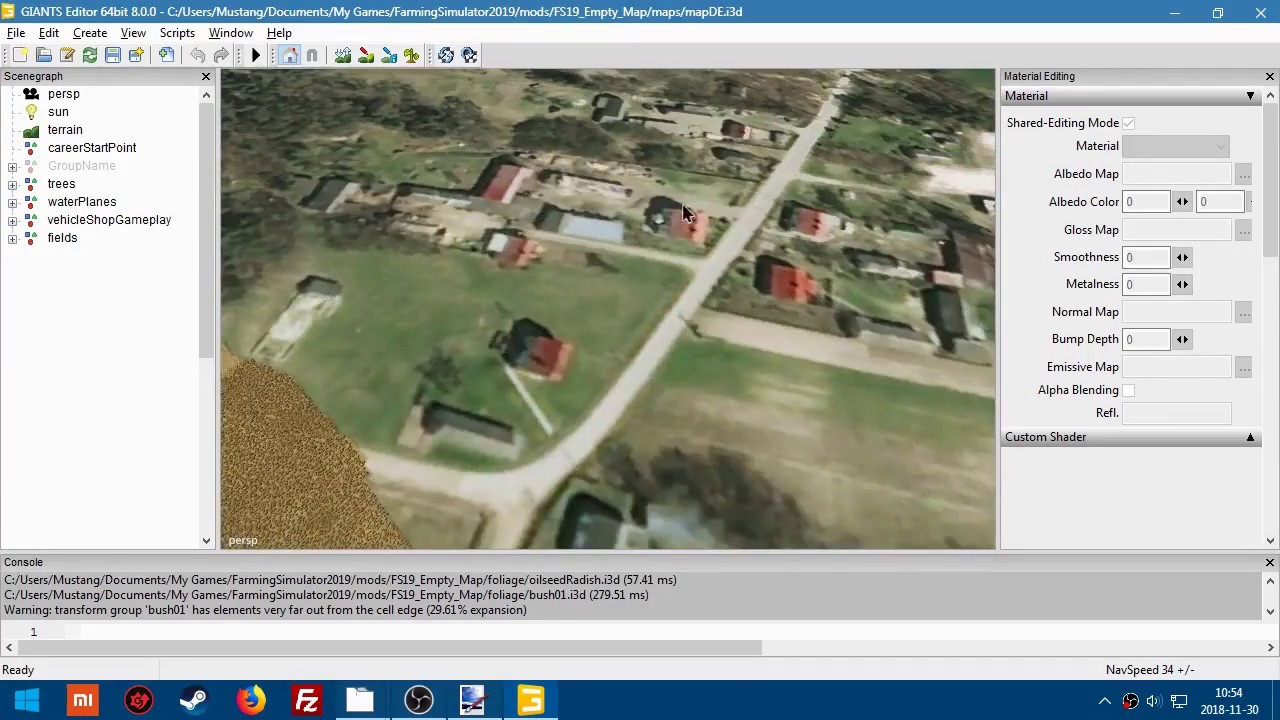
Task: Click the Refl. input field
Action: pos(1176,413)
